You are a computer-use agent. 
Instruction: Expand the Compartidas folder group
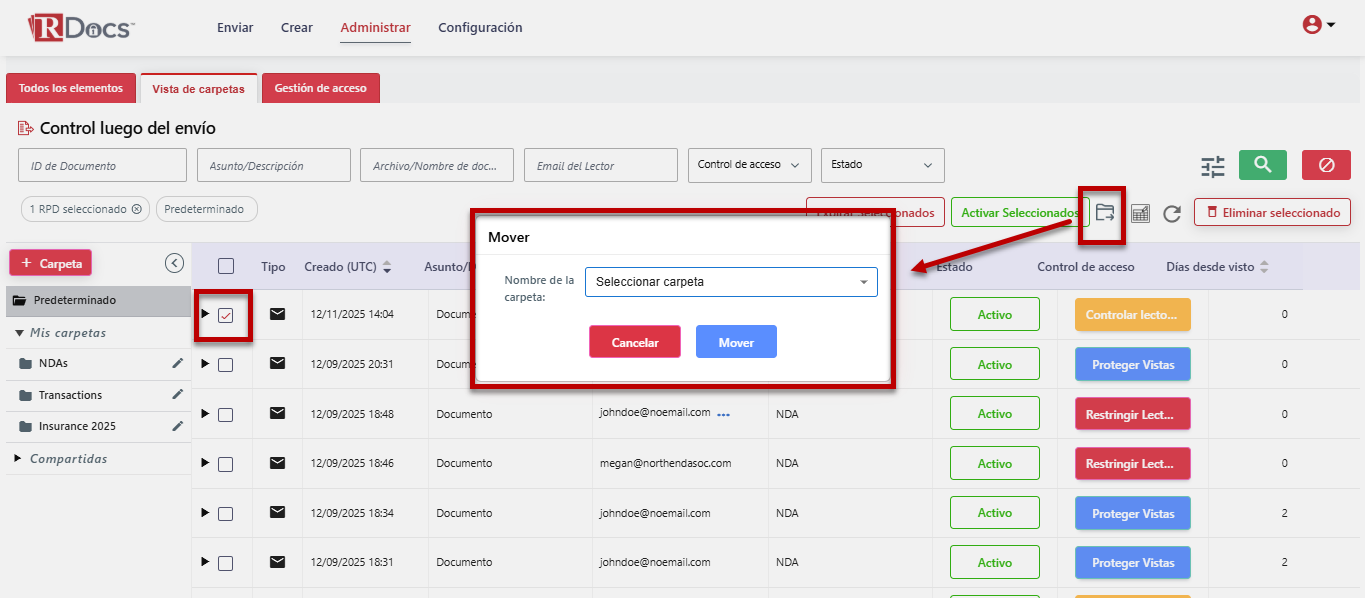[x=18, y=458]
